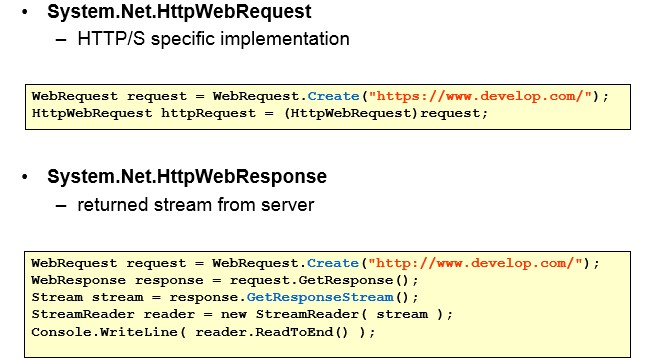Click the 'HttpWebRequest httpRequest' code line
The image size is (653, 363).
point(259,113)
